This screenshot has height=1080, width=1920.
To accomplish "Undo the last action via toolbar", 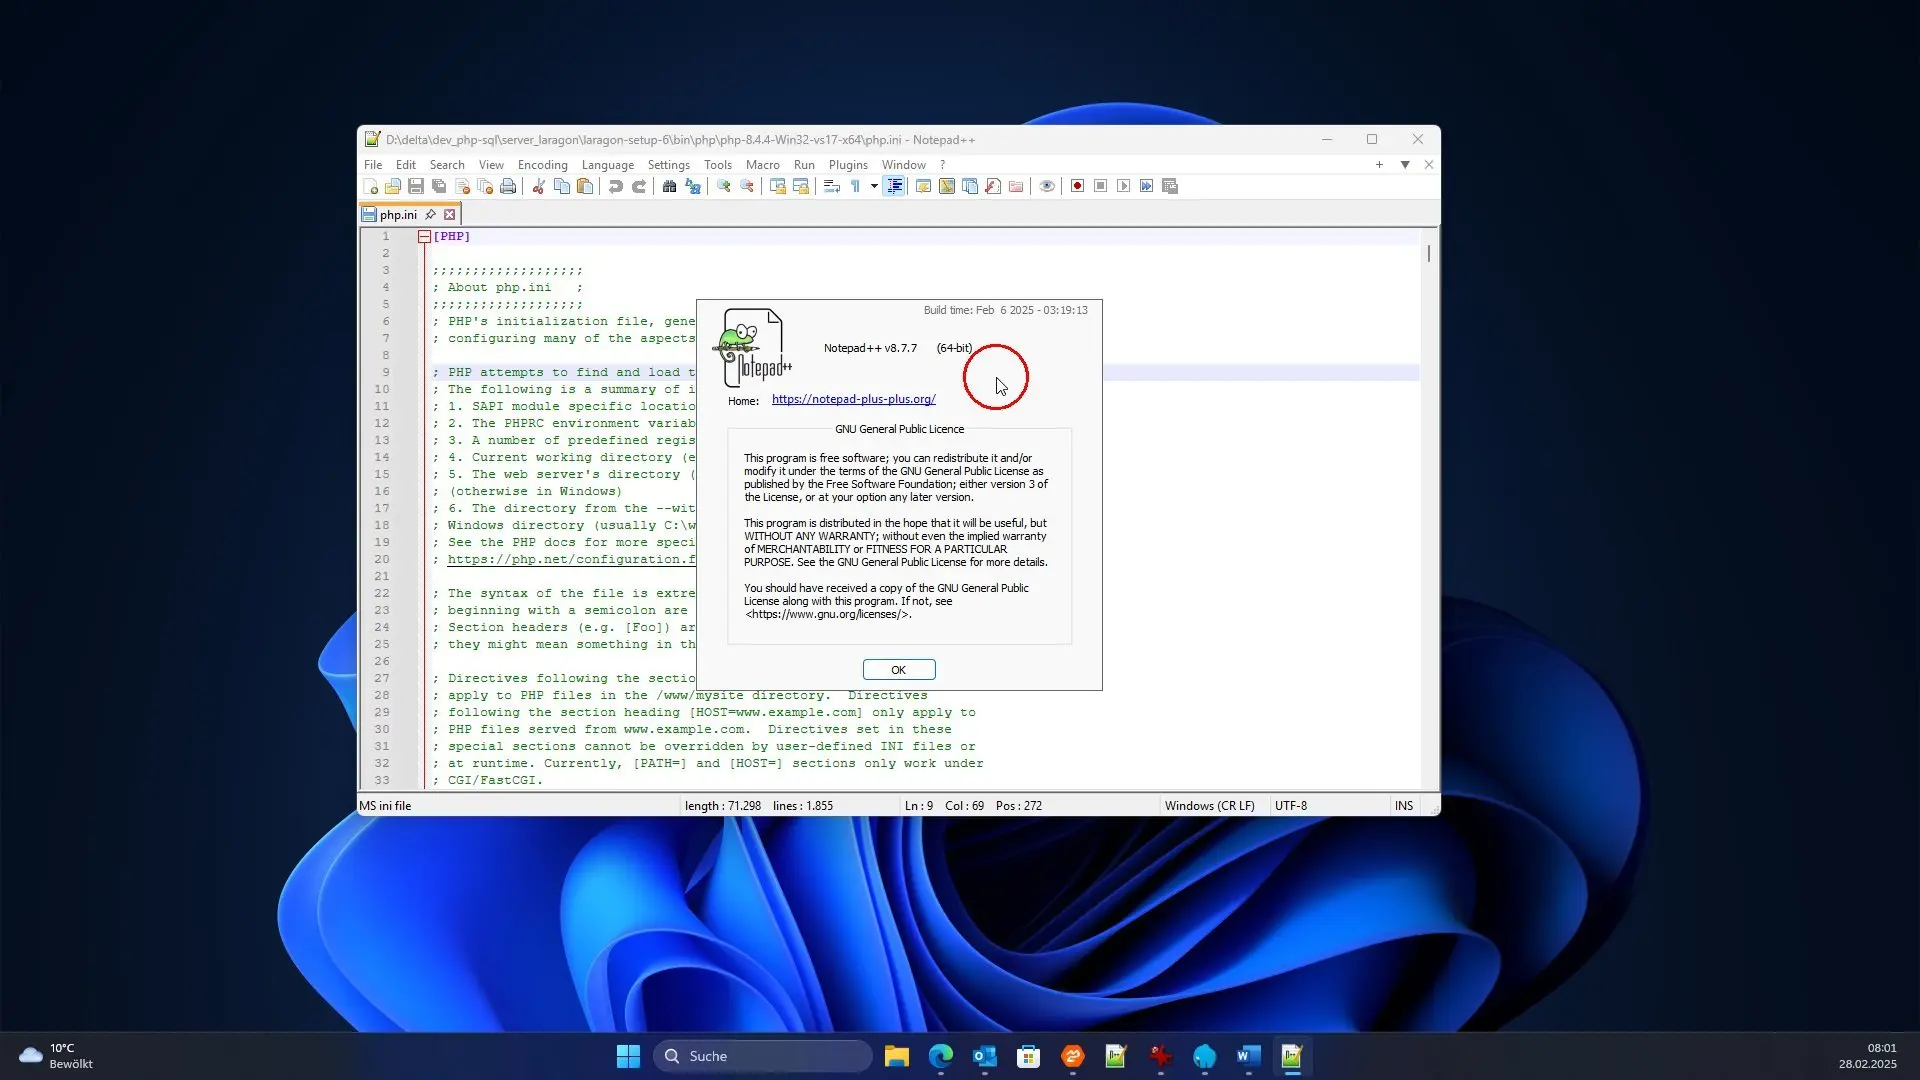I will pyautogui.click(x=615, y=186).
